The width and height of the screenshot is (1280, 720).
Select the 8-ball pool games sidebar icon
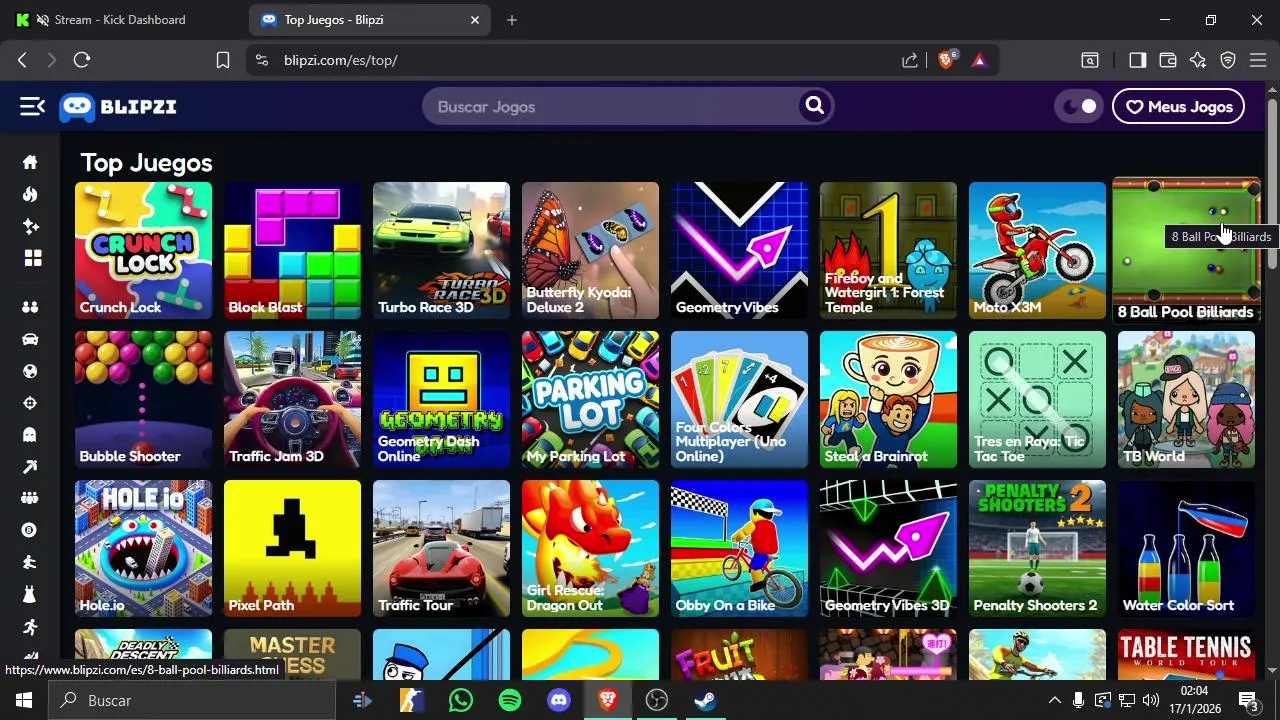[30, 530]
